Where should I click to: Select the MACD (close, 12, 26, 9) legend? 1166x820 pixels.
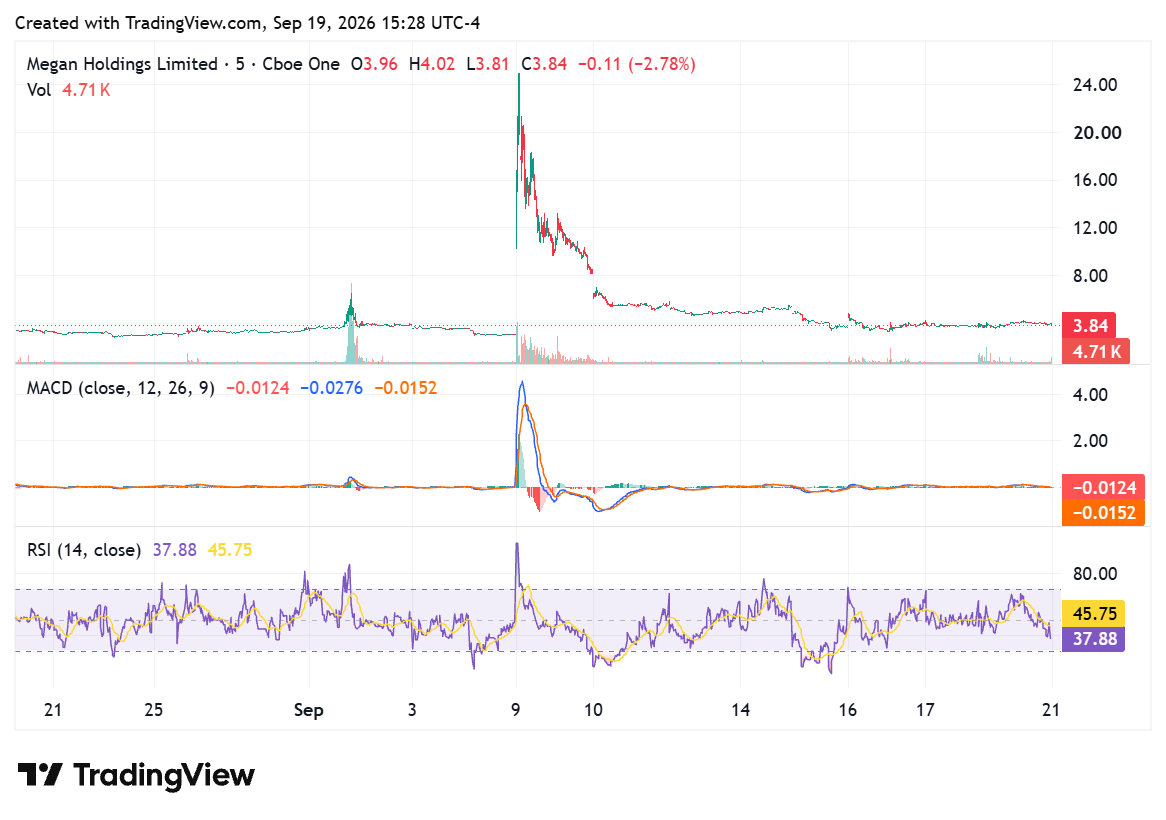[x=120, y=388]
